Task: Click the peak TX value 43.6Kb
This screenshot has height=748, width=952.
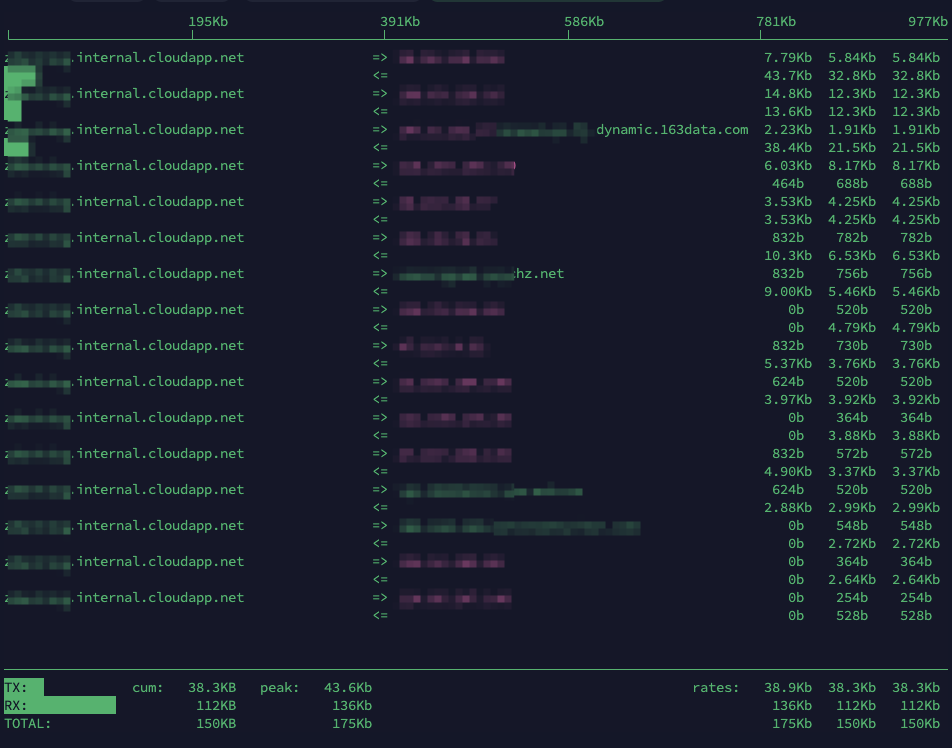Action: tap(347, 688)
